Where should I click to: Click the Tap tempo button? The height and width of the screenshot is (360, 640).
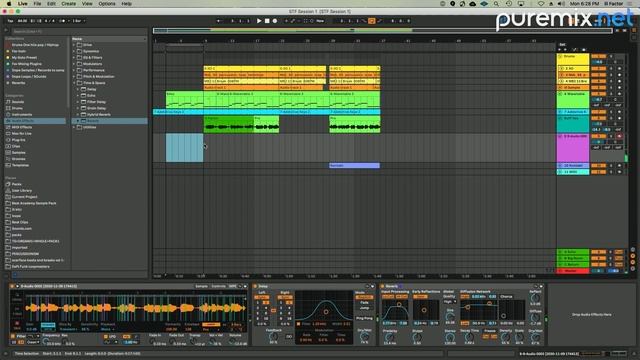(10, 21)
